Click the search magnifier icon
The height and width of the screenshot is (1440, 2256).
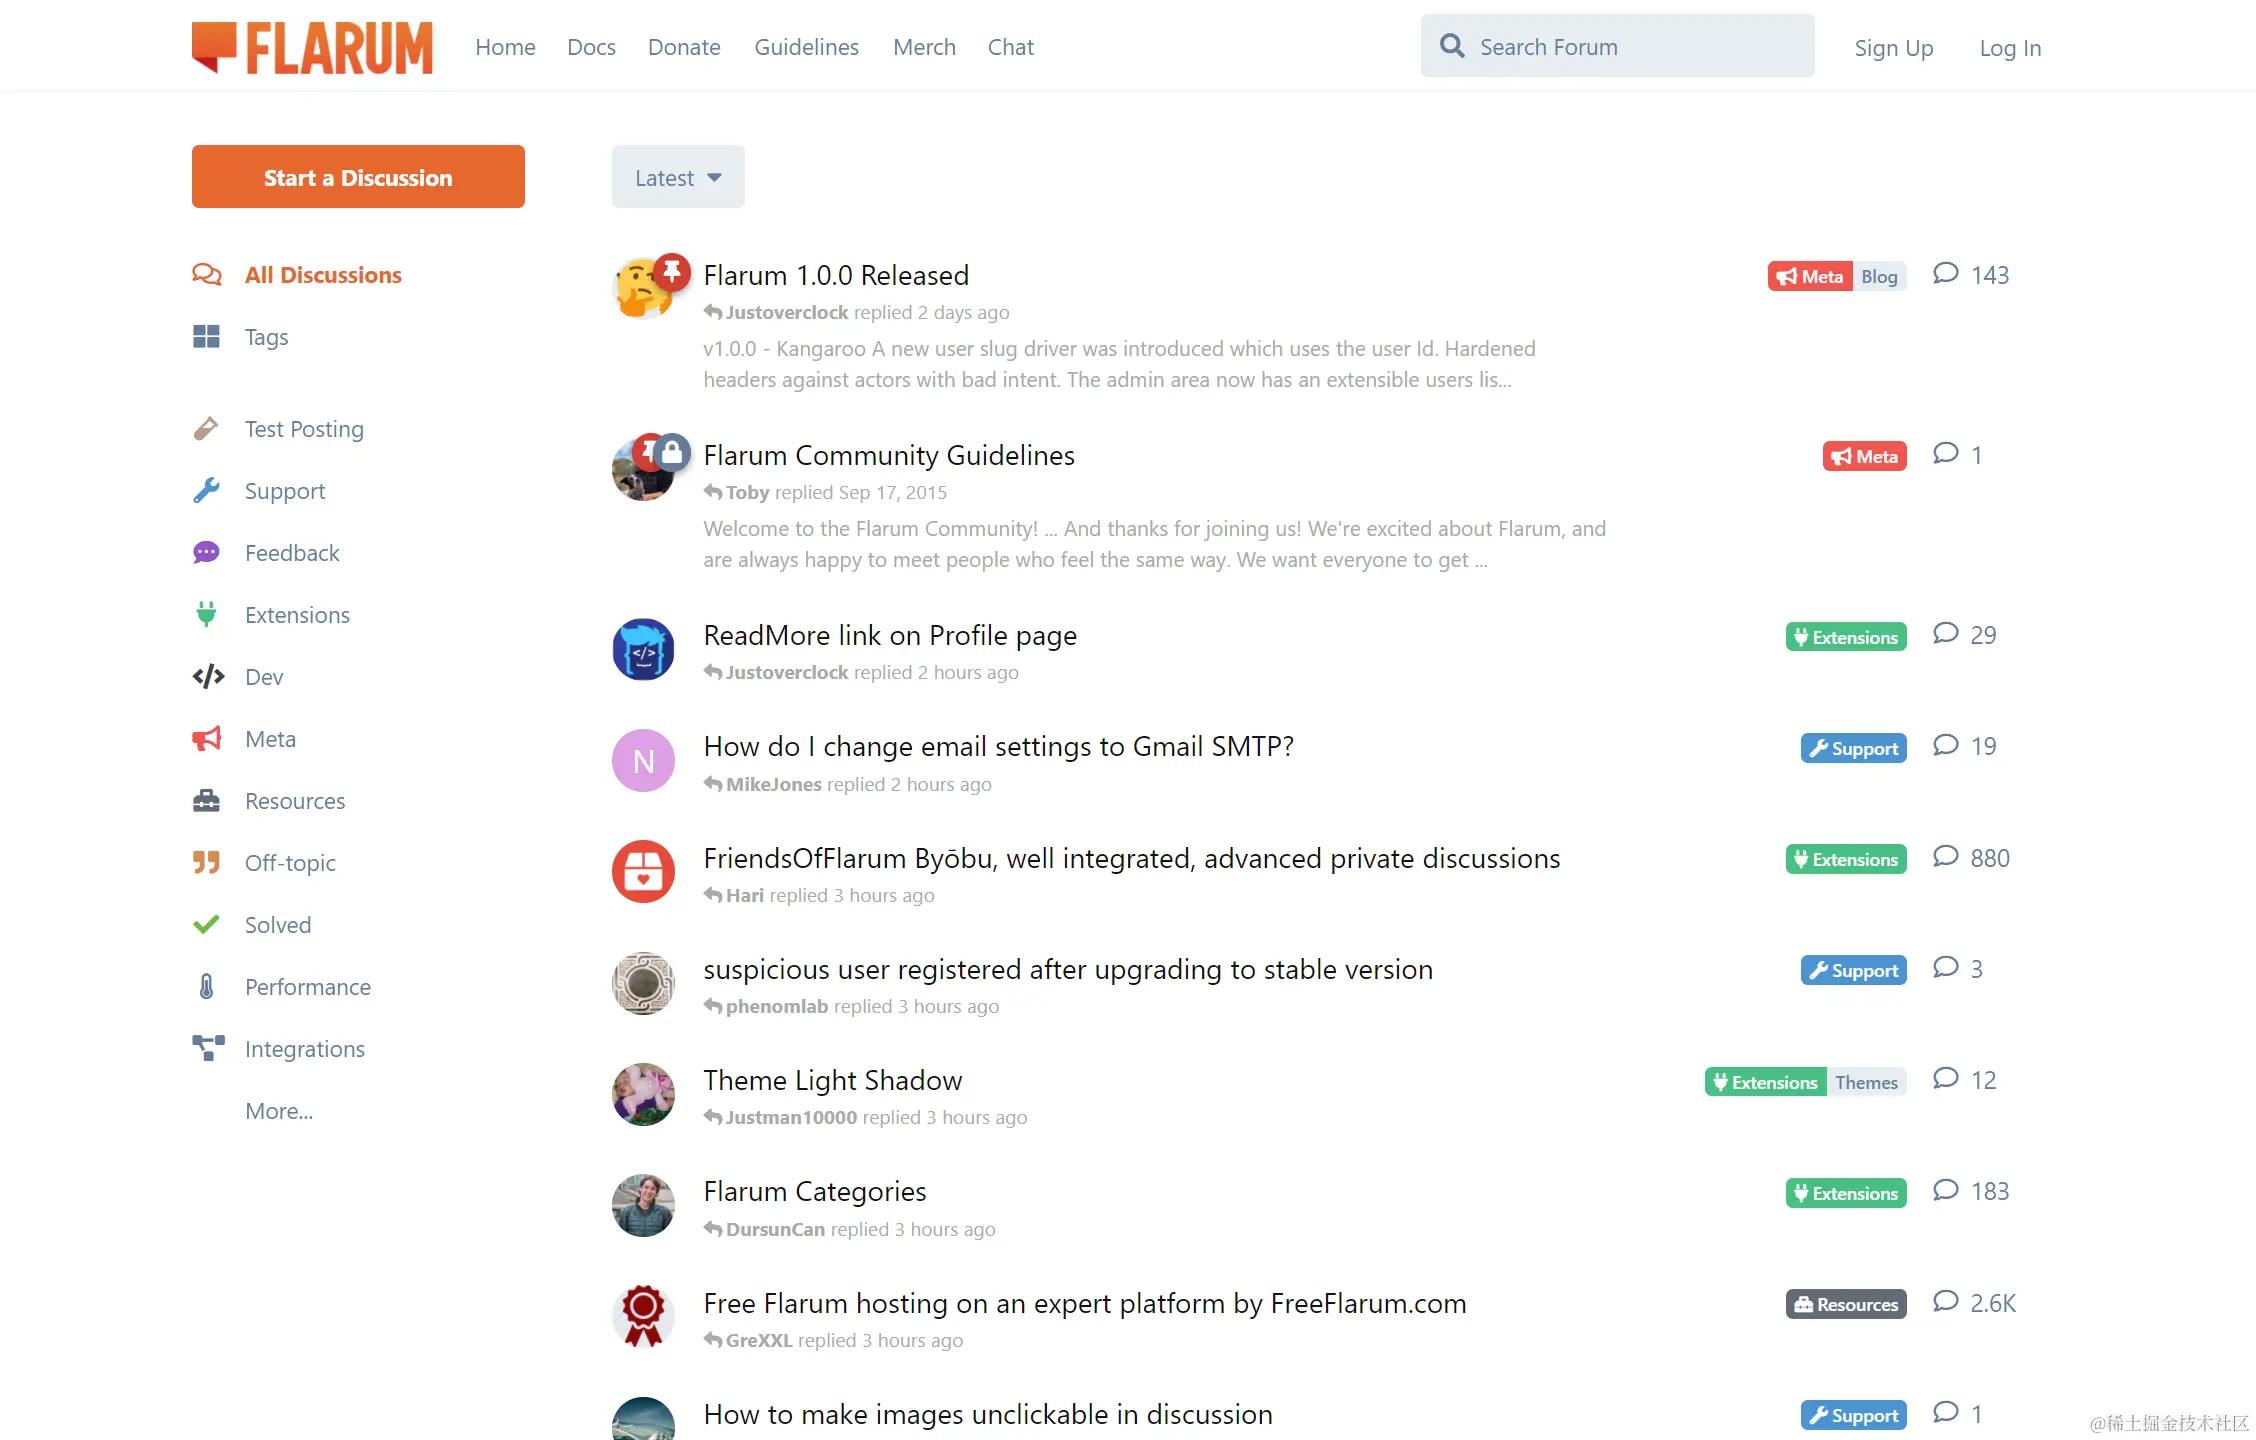click(x=1452, y=46)
